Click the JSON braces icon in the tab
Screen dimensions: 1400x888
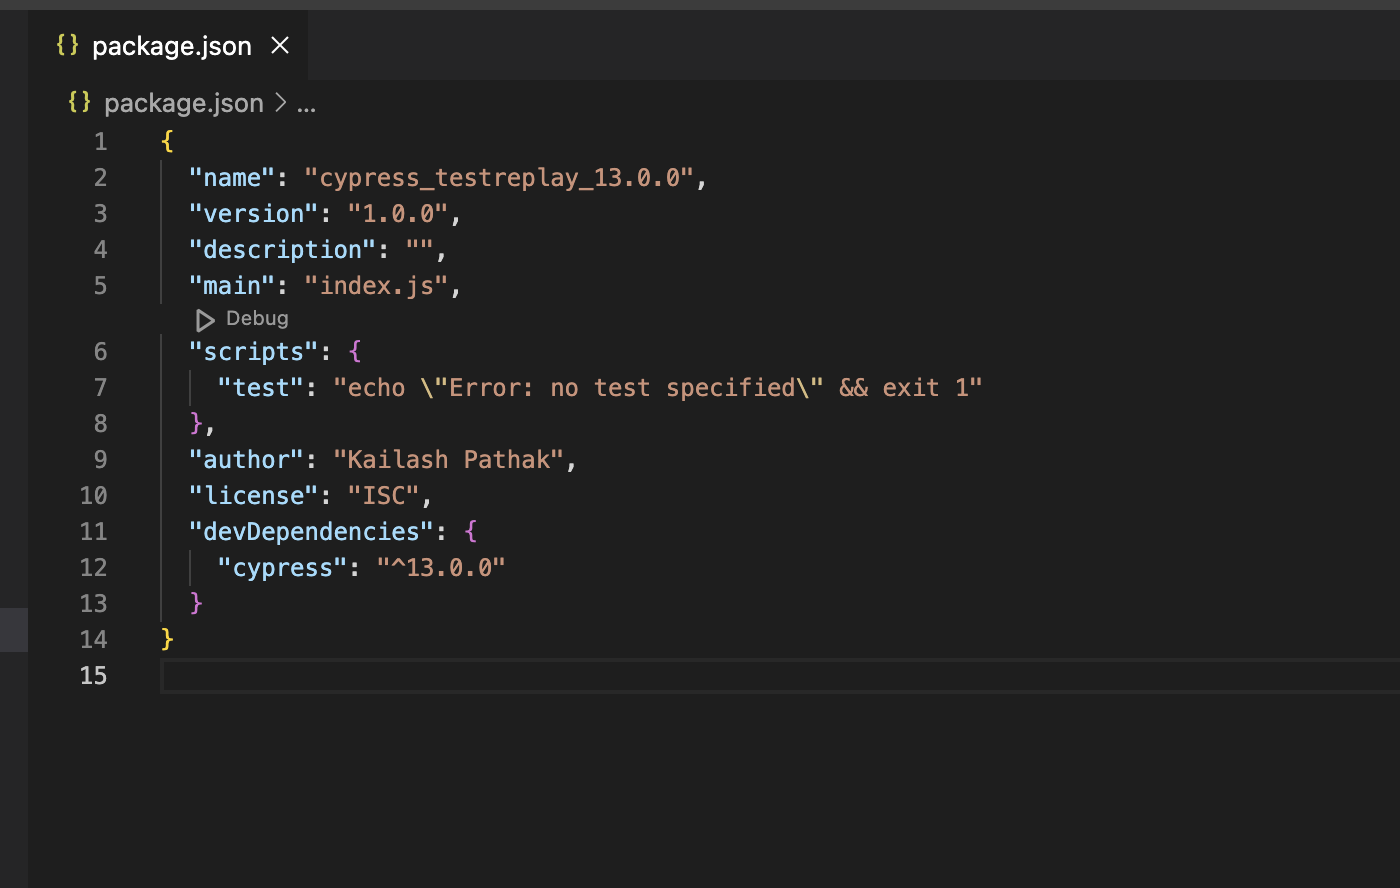click(67, 45)
